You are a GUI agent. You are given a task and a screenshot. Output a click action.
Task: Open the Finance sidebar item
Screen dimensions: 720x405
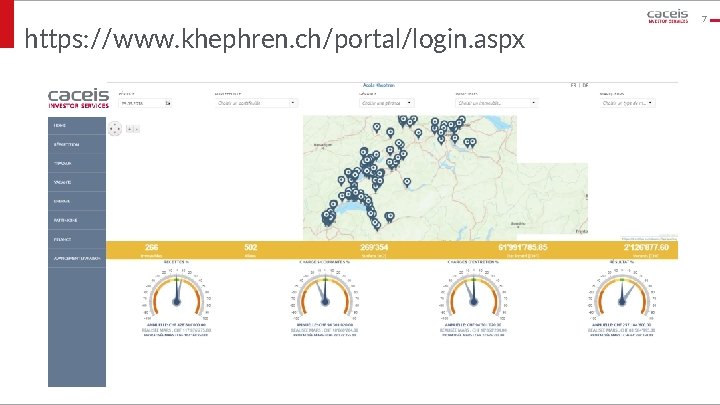[x=77, y=239]
